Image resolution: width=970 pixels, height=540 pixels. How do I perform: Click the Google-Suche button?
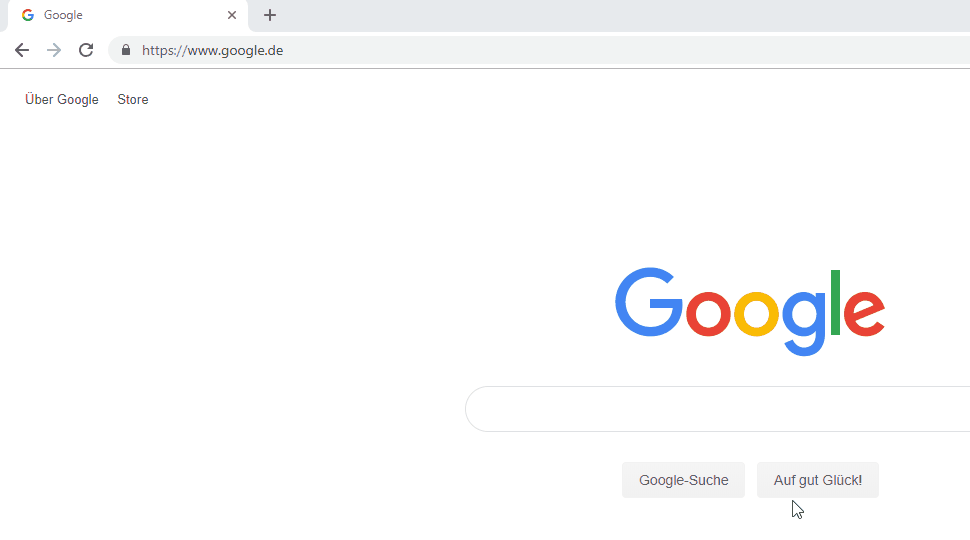tap(684, 480)
